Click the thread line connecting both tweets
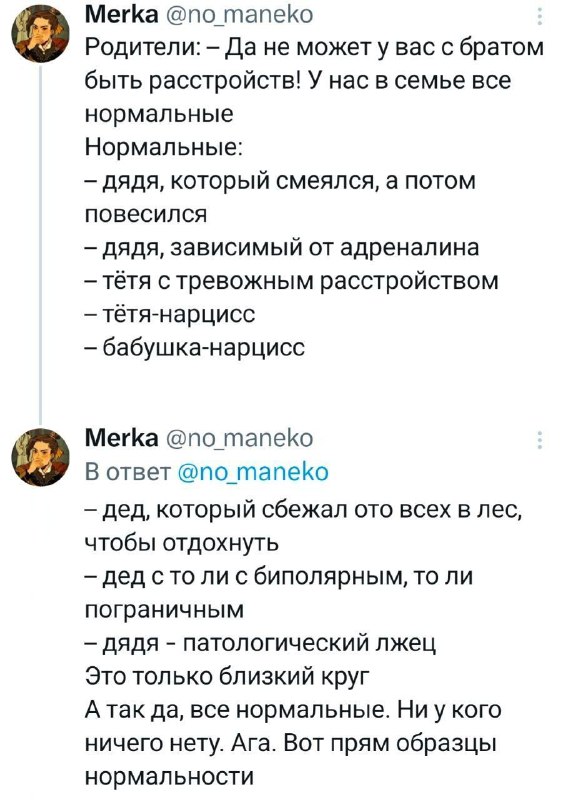Image resolution: width=563 pixels, height=800 pixels. [x=41, y=246]
